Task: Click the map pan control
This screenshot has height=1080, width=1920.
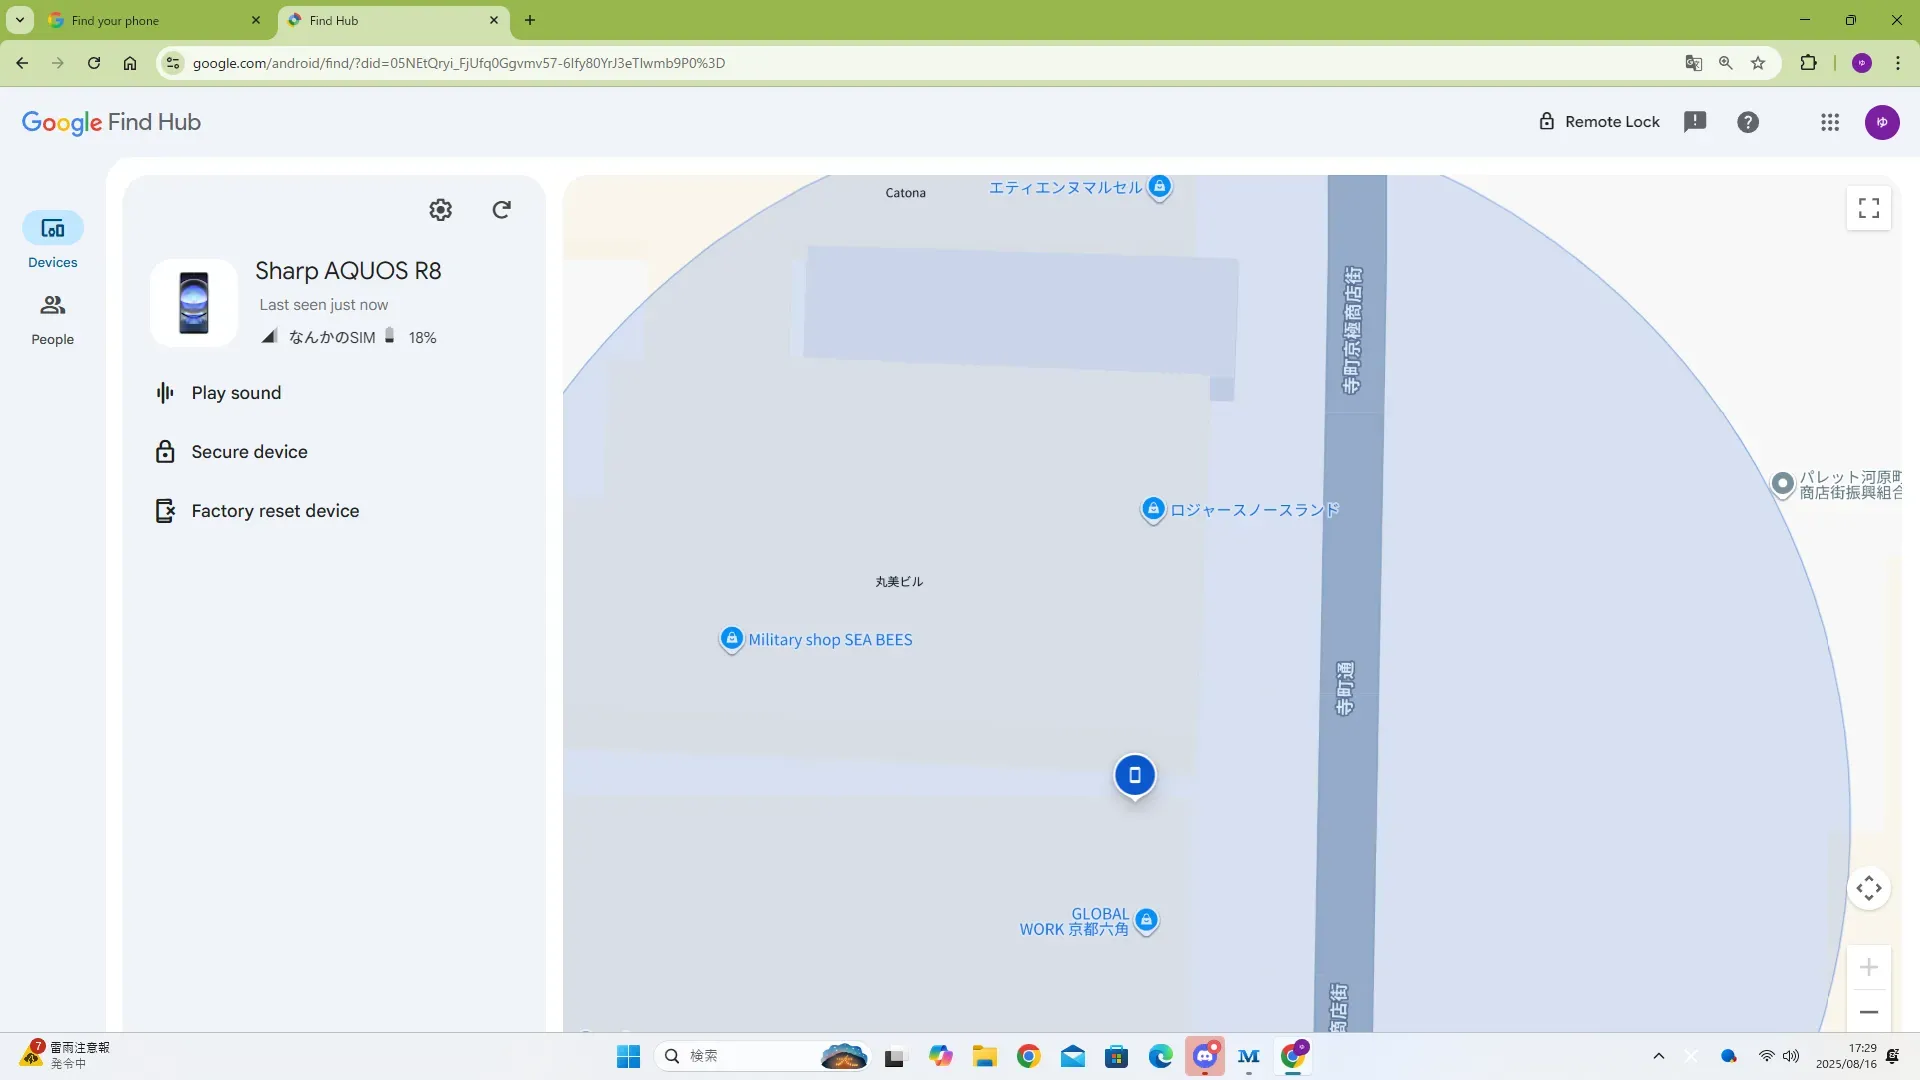Action: 1868,888
